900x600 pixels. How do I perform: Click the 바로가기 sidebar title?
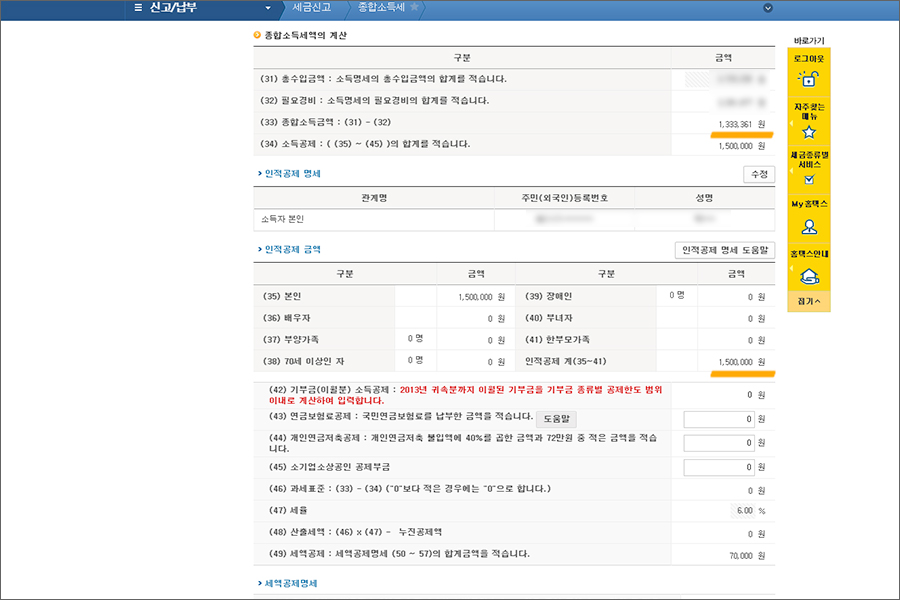[x=809, y=41]
